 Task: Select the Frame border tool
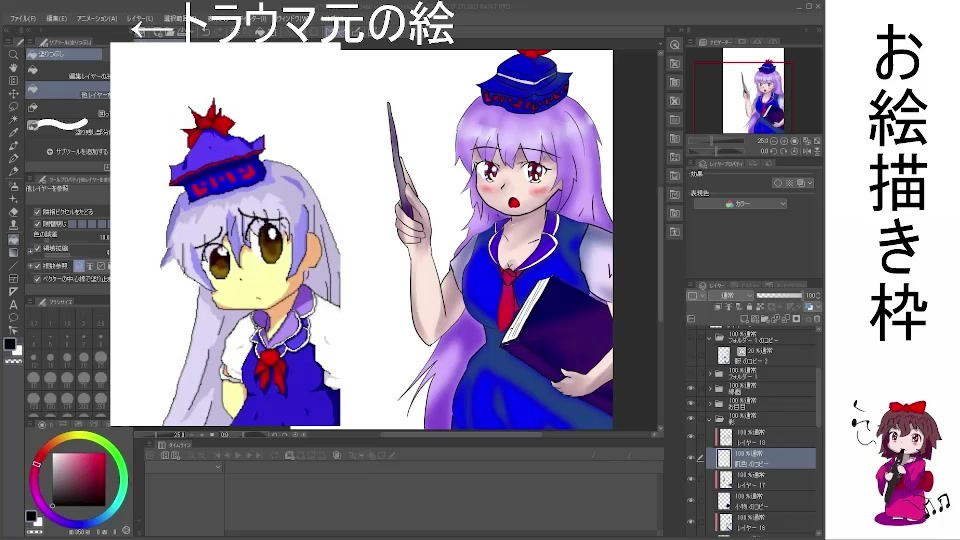pyautogui.click(x=13, y=279)
